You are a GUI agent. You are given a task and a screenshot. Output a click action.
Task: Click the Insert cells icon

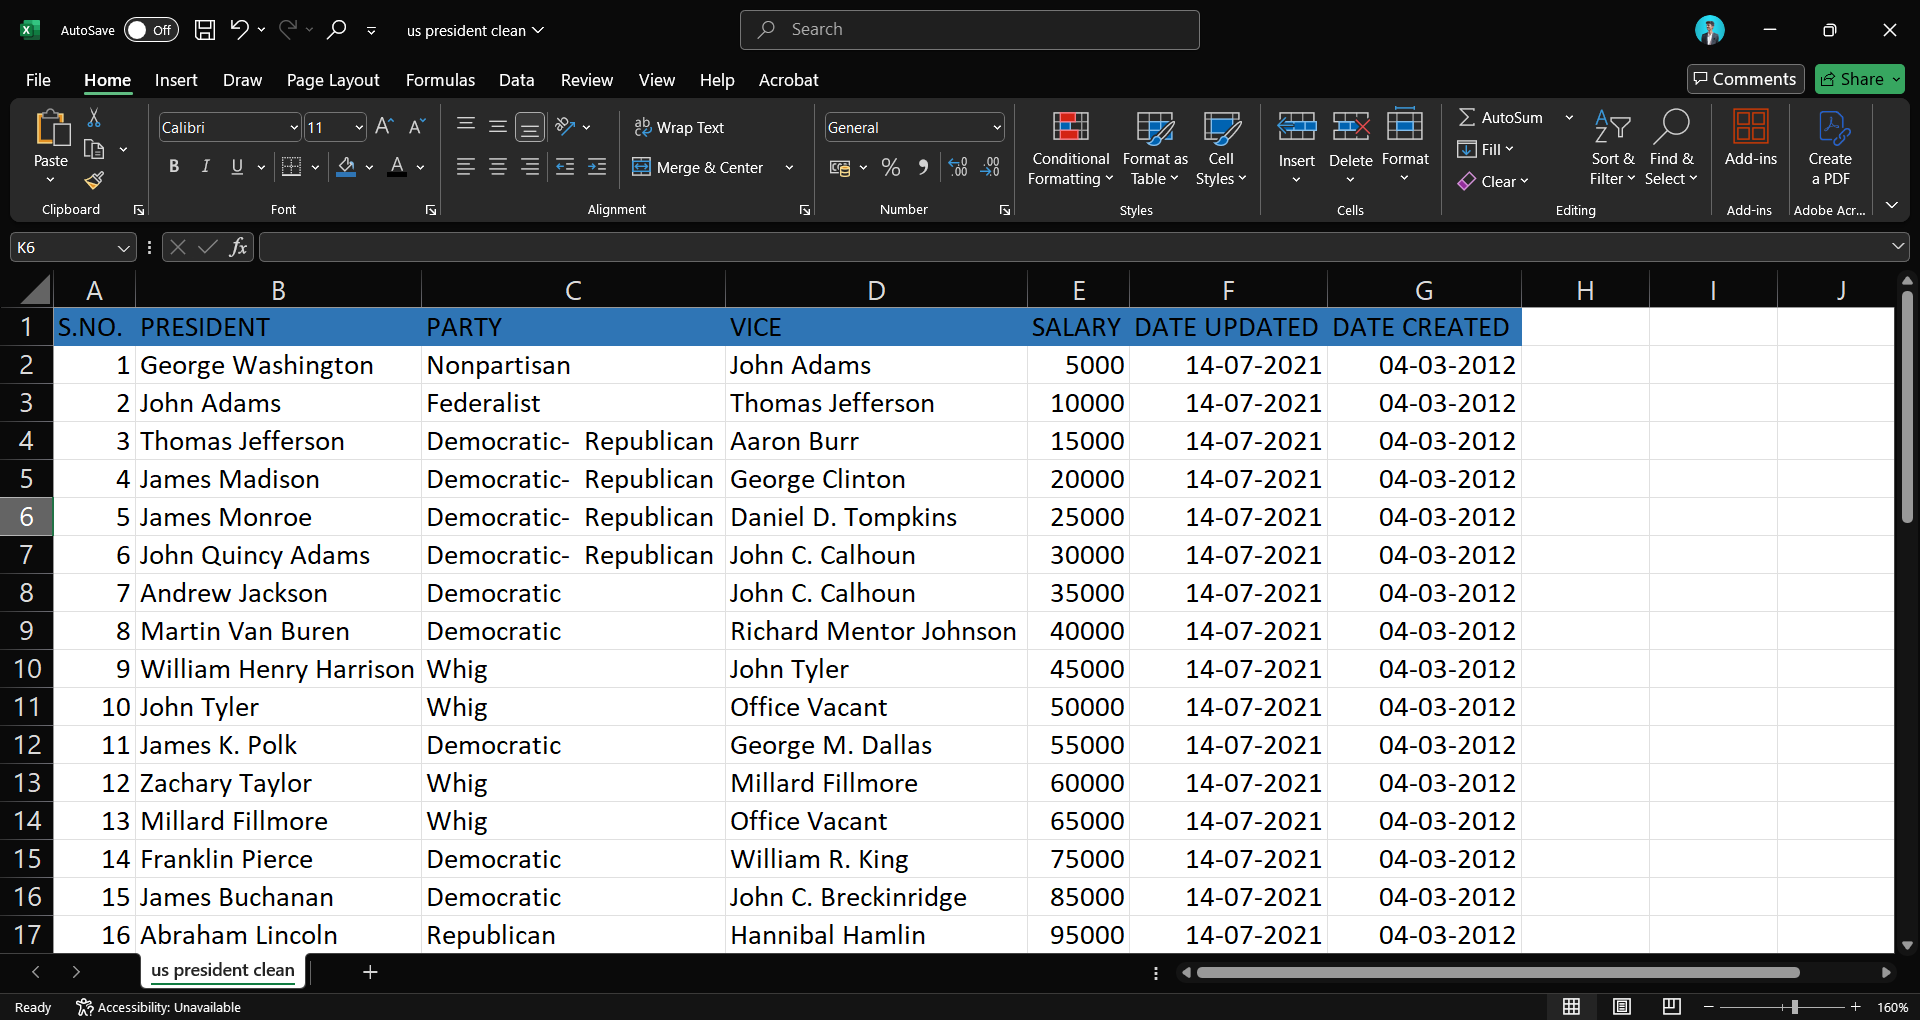coord(1297,127)
